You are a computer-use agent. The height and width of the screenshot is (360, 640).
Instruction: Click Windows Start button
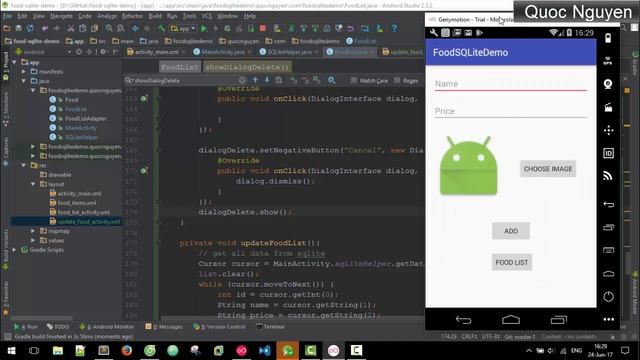point(11,351)
